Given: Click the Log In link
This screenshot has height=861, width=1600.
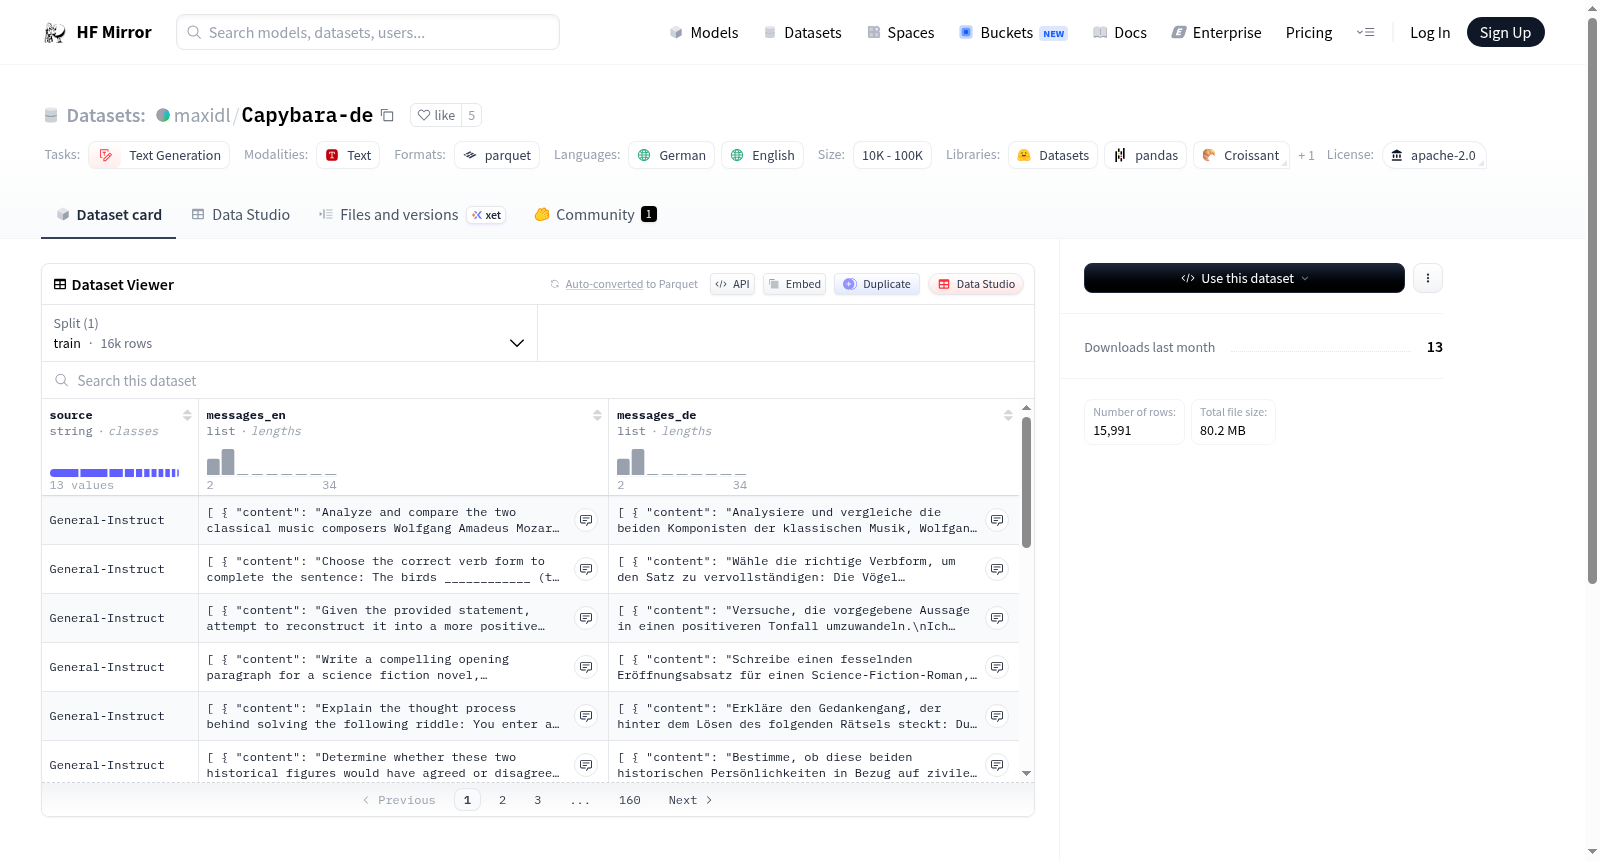Looking at the screenshot, I should 1430,32.
